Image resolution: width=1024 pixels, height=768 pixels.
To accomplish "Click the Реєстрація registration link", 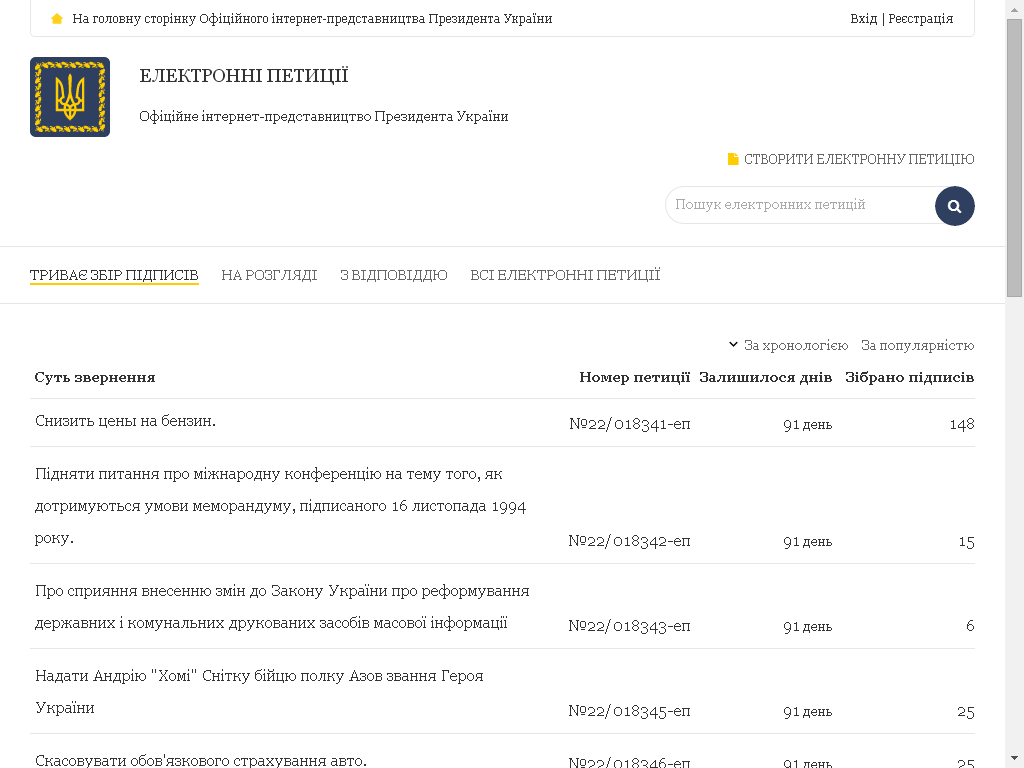I will tap(920, 19).
